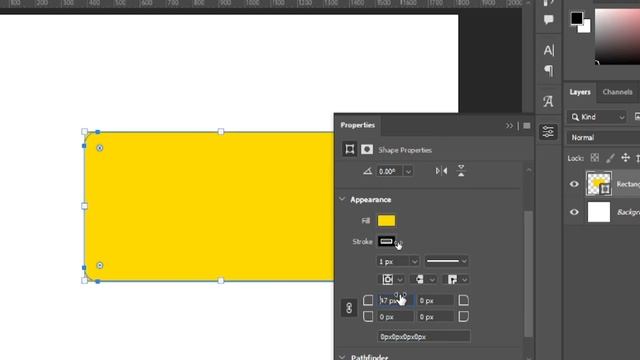The width and height of the screenshot is (640, 360).
Task: Click the bottom-left corner radius widget on shape
Action: [100, 265]
